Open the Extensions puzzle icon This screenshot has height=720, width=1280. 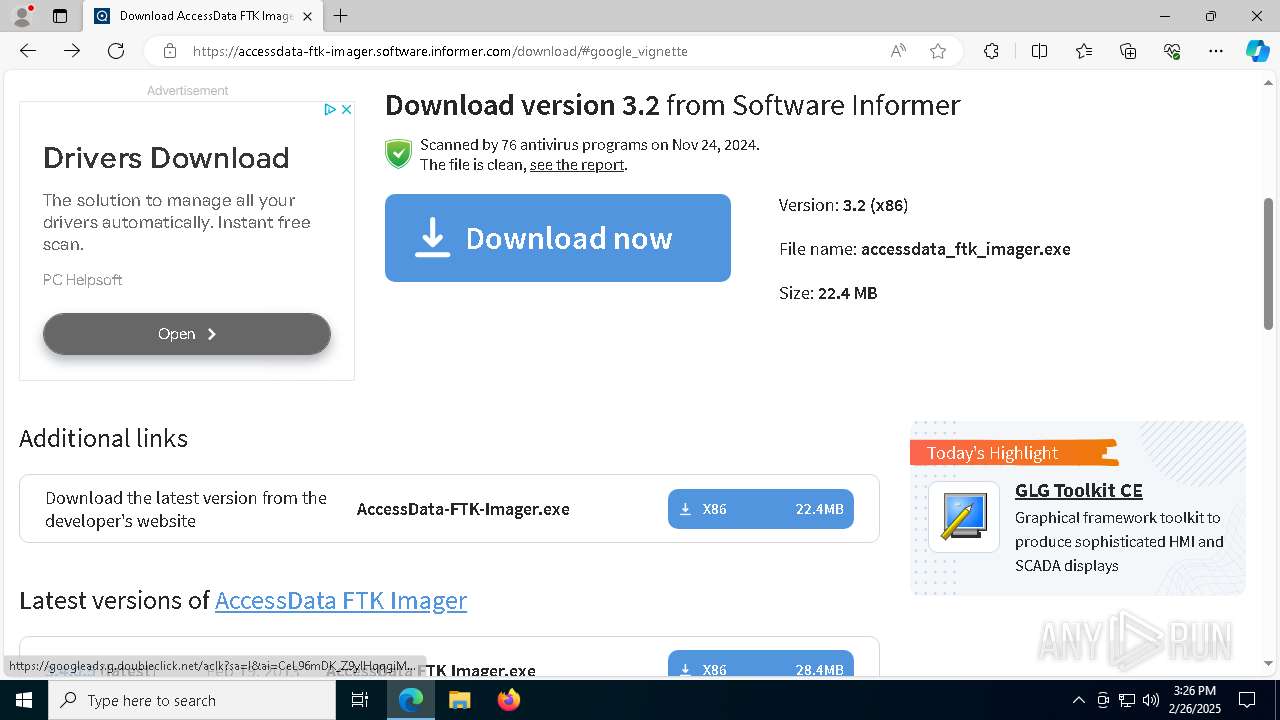(x=991, y=51)
